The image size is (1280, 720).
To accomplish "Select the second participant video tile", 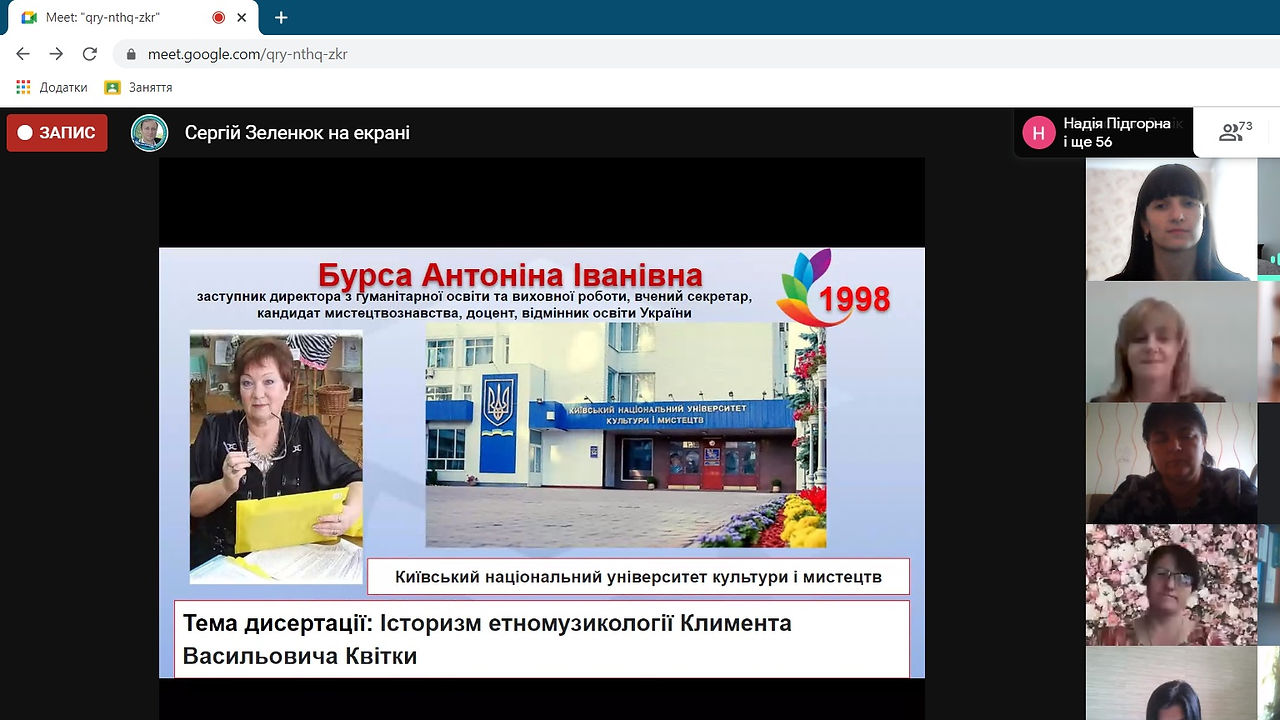I will tap(1171, 341).
